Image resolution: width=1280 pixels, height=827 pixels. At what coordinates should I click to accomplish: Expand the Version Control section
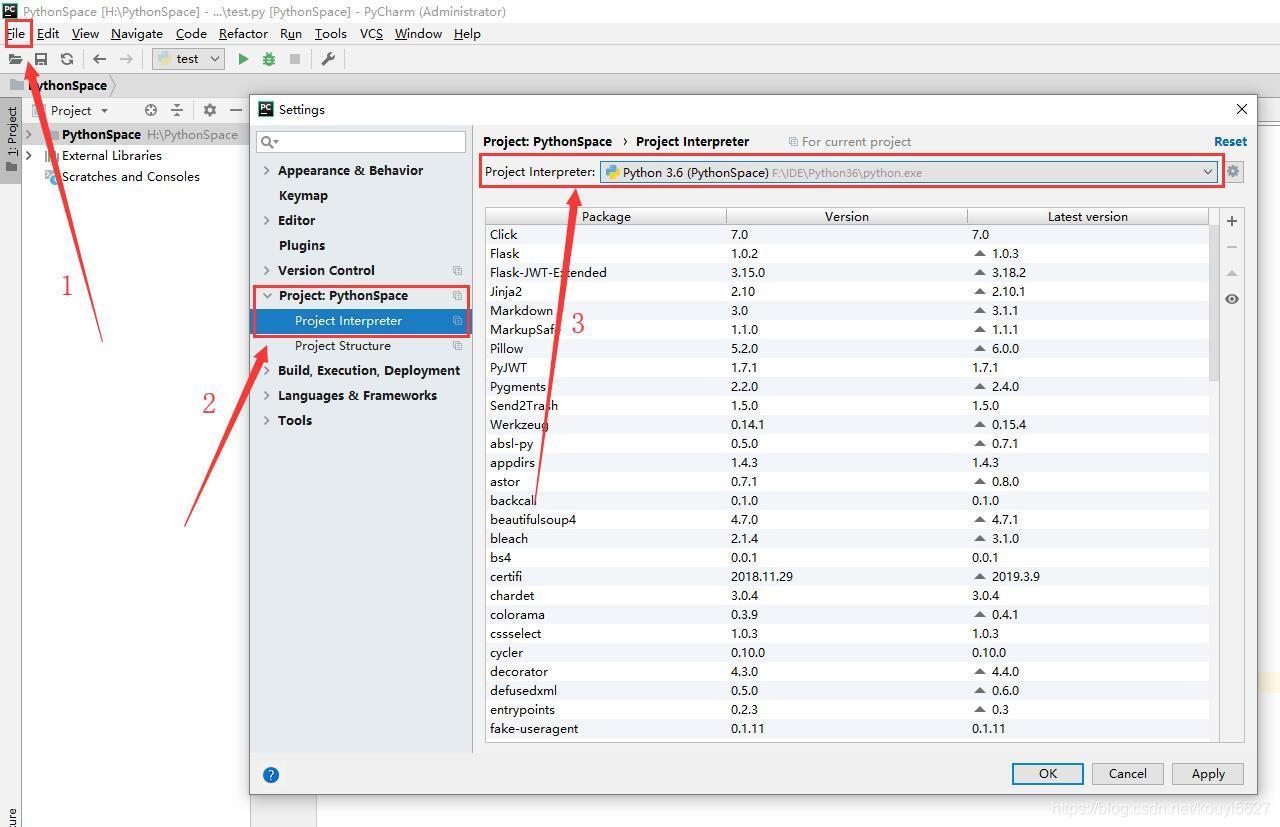(267, 271)
